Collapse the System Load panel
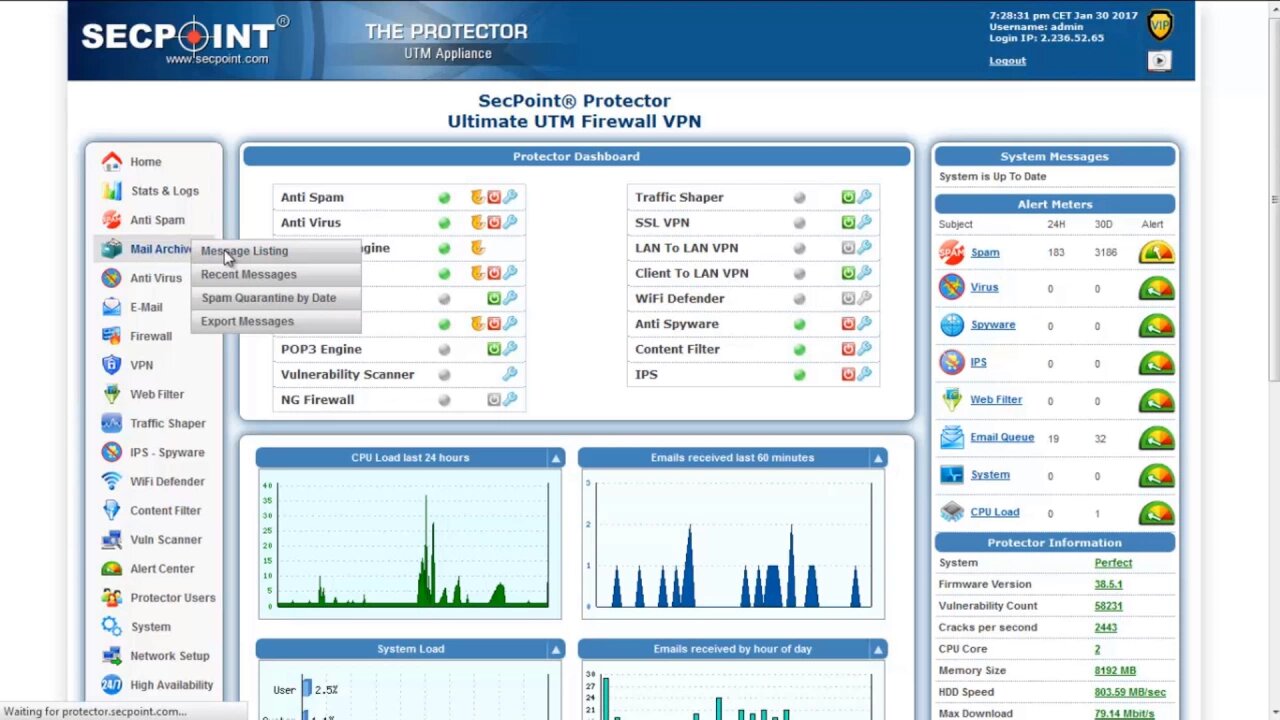Screen dimensions: 1280x720 [x=555, y=649]
